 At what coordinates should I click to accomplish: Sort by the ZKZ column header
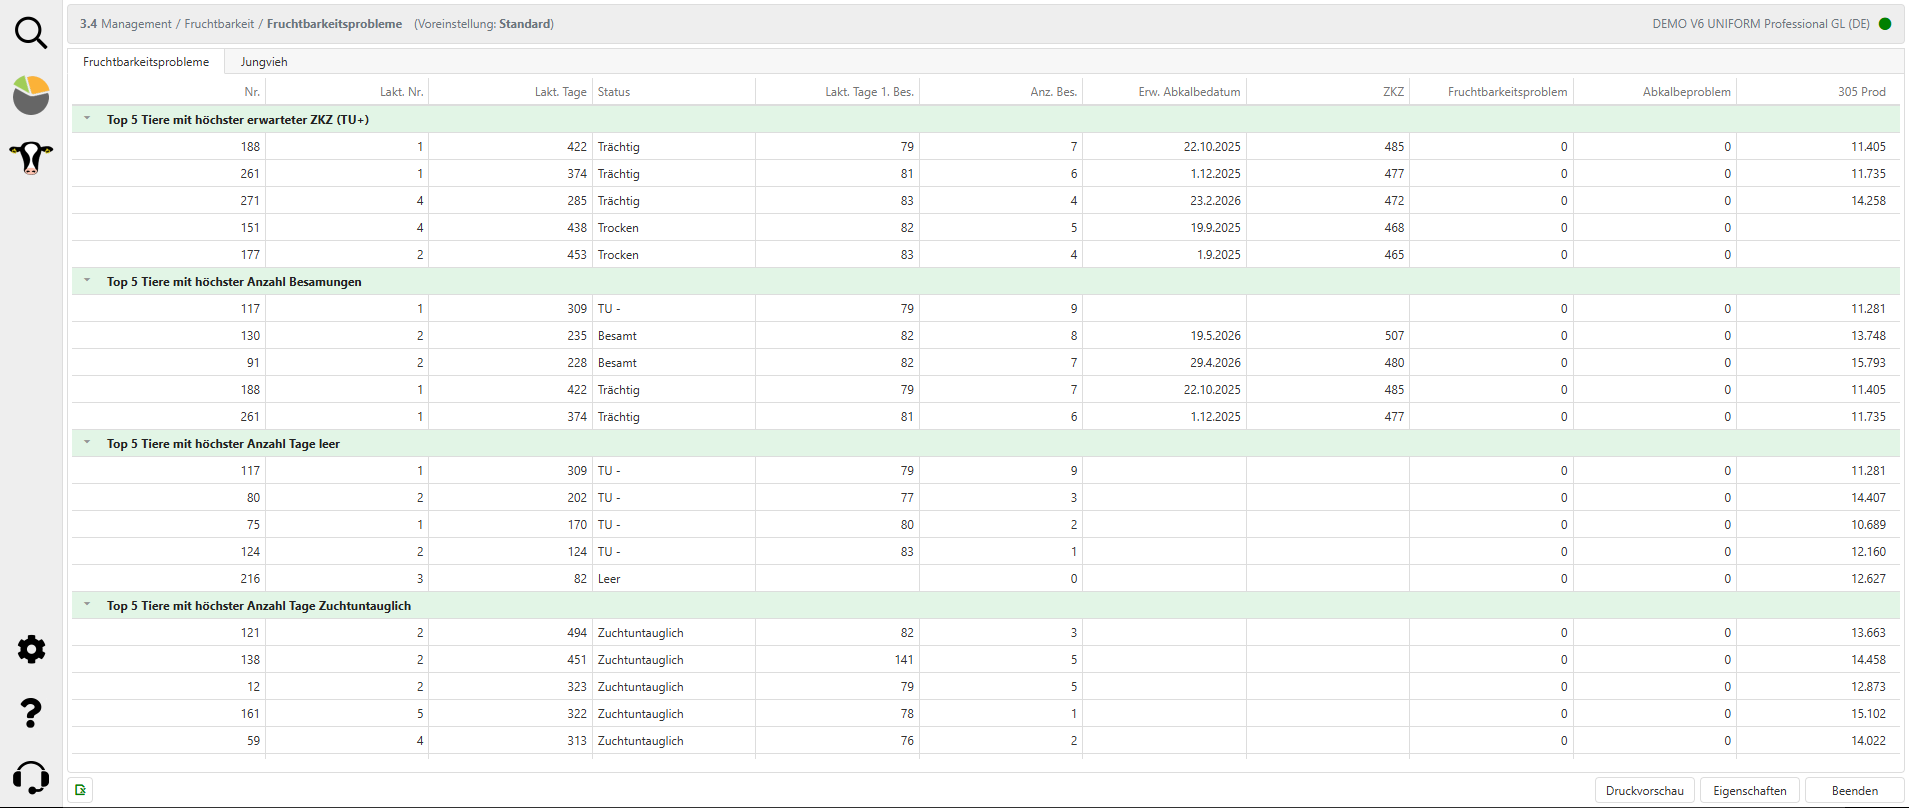point(1393,92)
